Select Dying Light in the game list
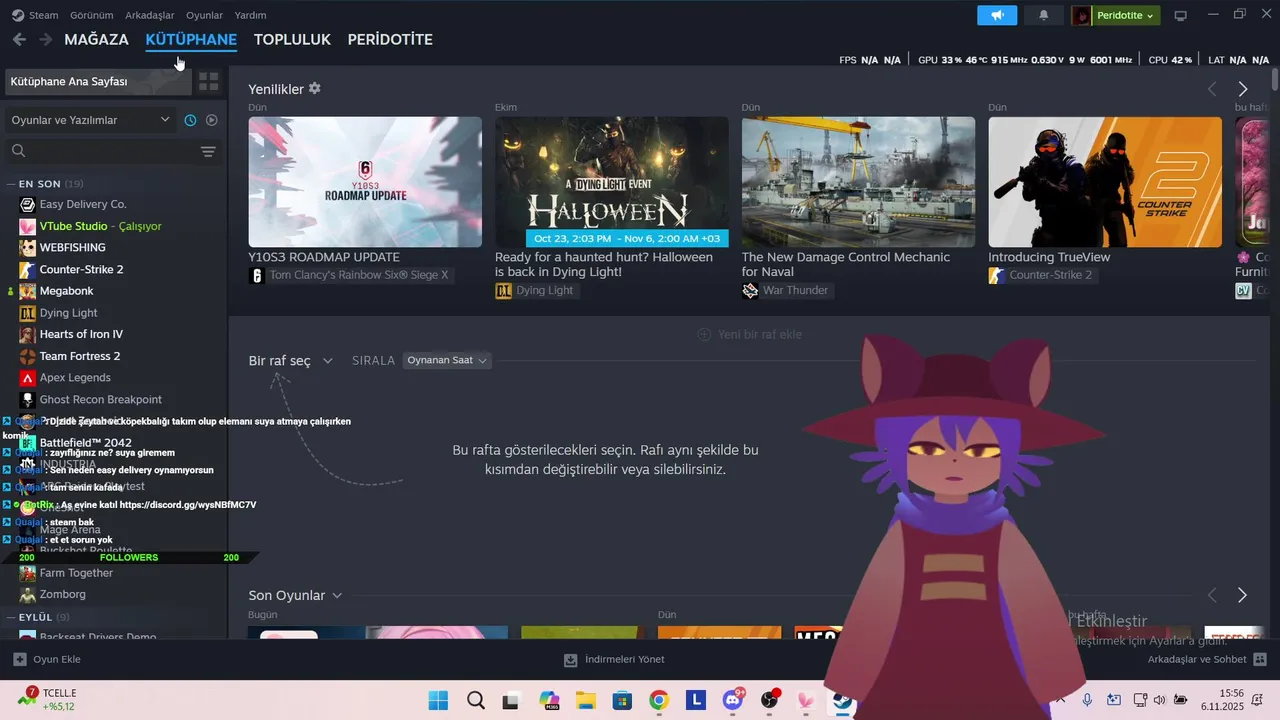1280x720 pixels. (68, 313)
